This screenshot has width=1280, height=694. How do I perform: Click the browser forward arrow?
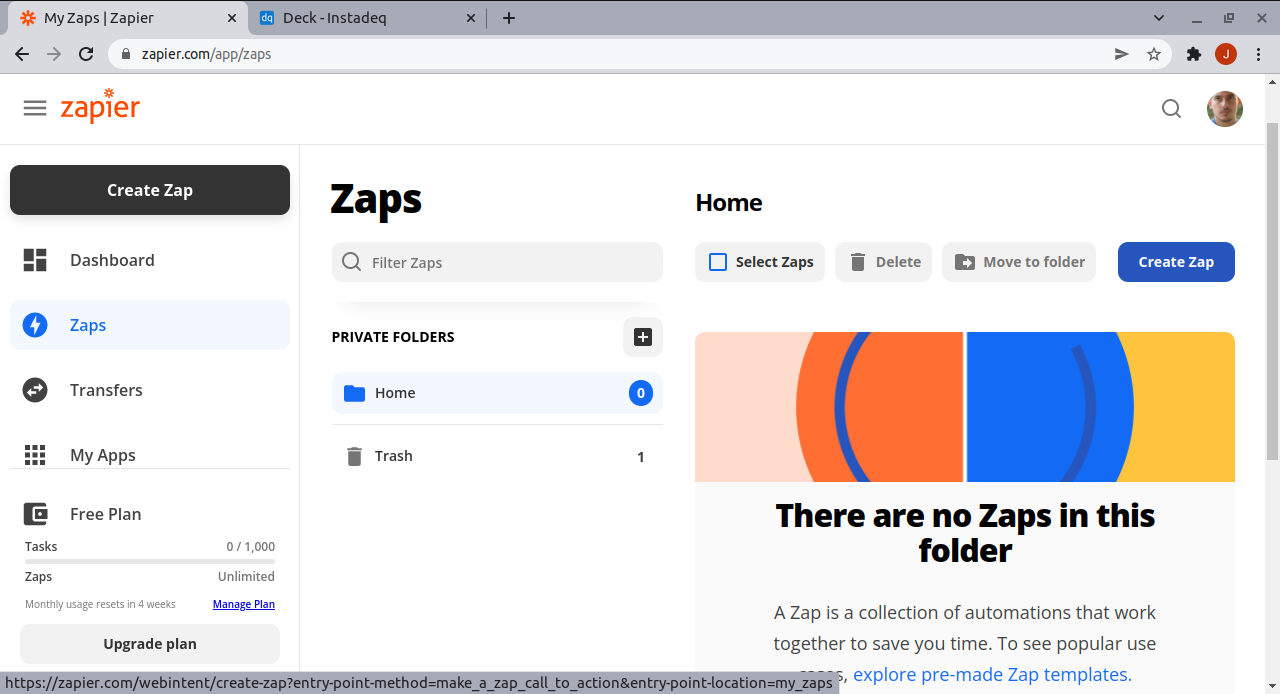pyautogui.click(x=54, y=54)
